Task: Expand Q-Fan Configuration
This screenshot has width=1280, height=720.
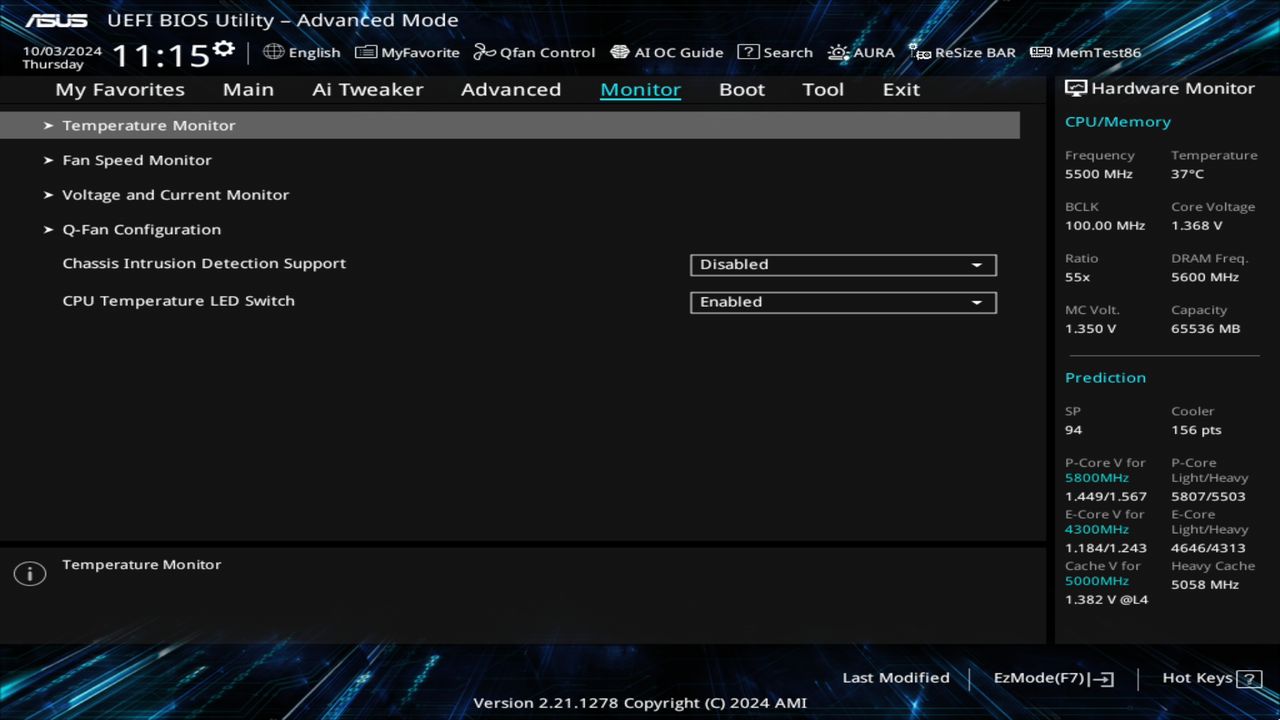Action: point(141,229)
